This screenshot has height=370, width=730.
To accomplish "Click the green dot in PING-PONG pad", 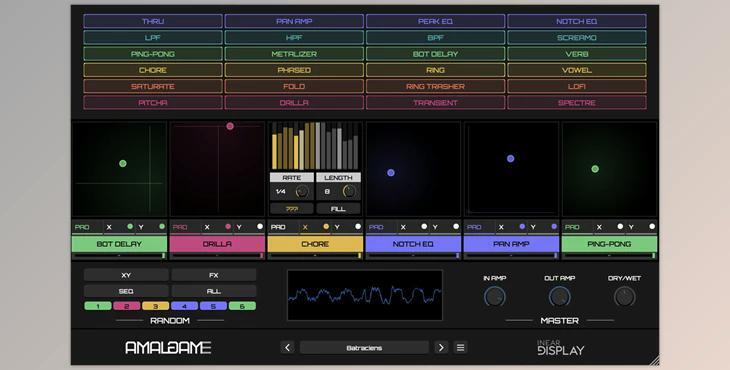I will point(595,169).
